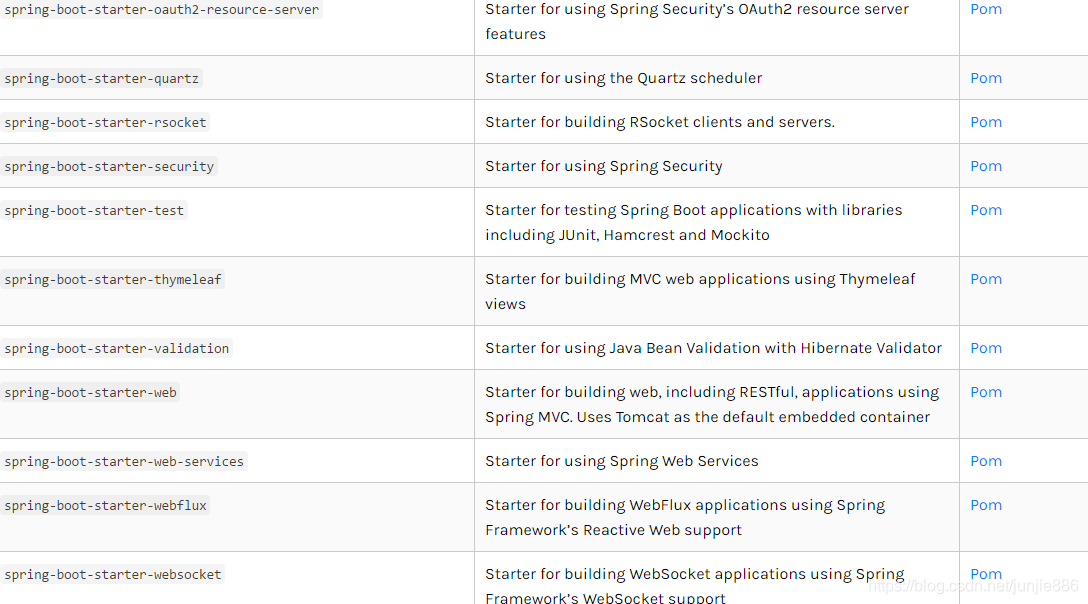Click description about Hibernate Validator
Viewport: 1088px width, 604px height.
(713, 348)
